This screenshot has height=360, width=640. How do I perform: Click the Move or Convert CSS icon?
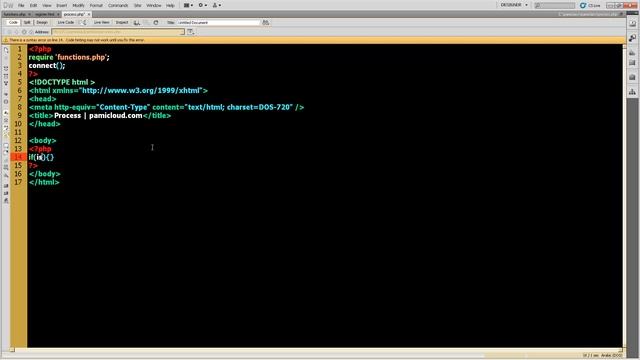click(6, 175)
